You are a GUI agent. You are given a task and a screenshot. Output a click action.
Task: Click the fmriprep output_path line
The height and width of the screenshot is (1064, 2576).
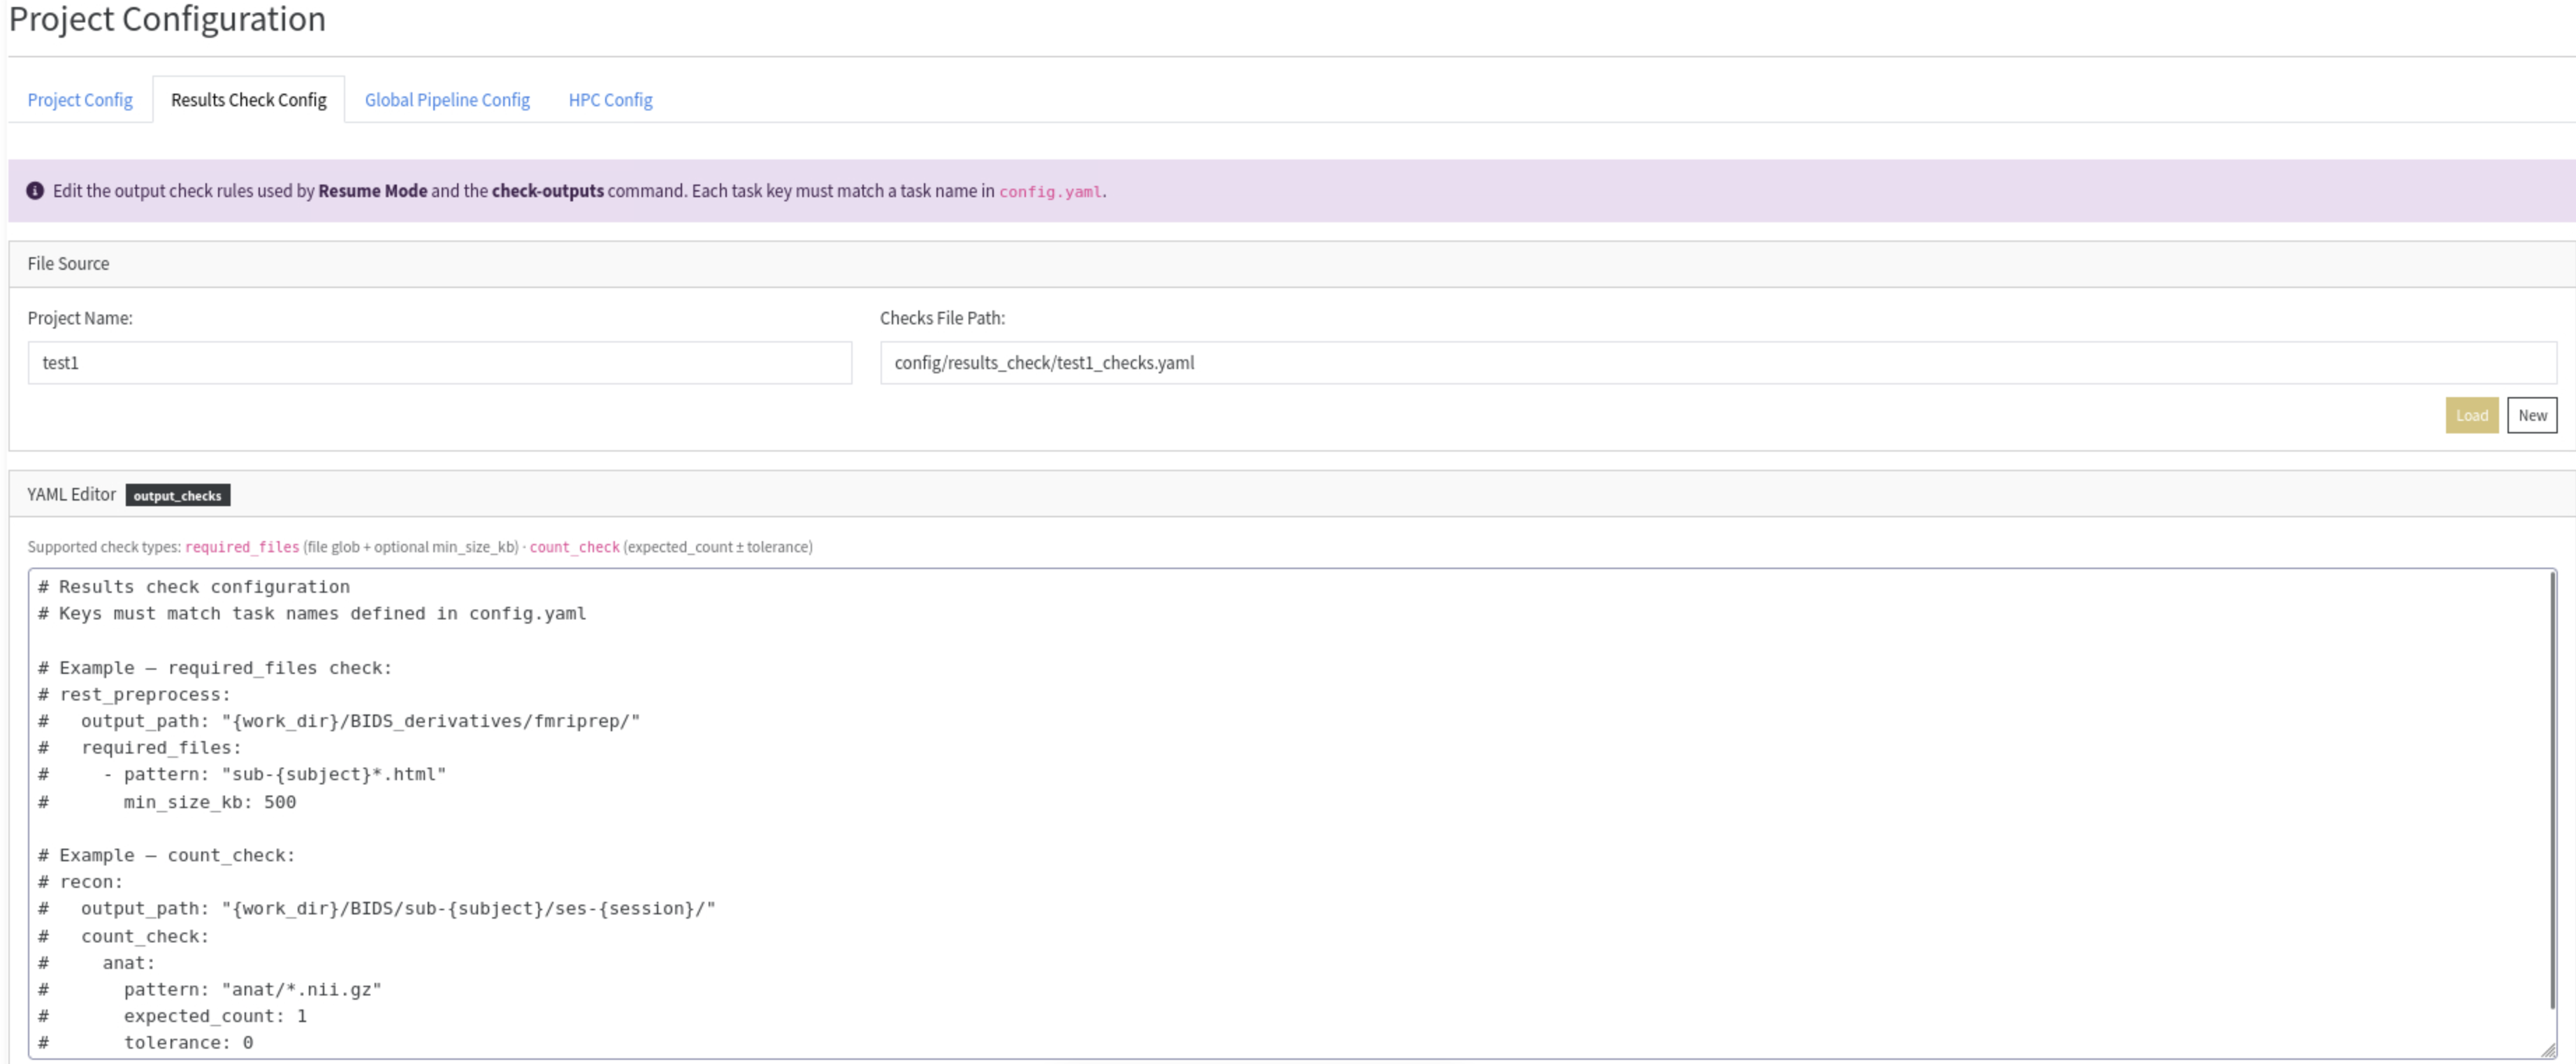coord(339,721)
